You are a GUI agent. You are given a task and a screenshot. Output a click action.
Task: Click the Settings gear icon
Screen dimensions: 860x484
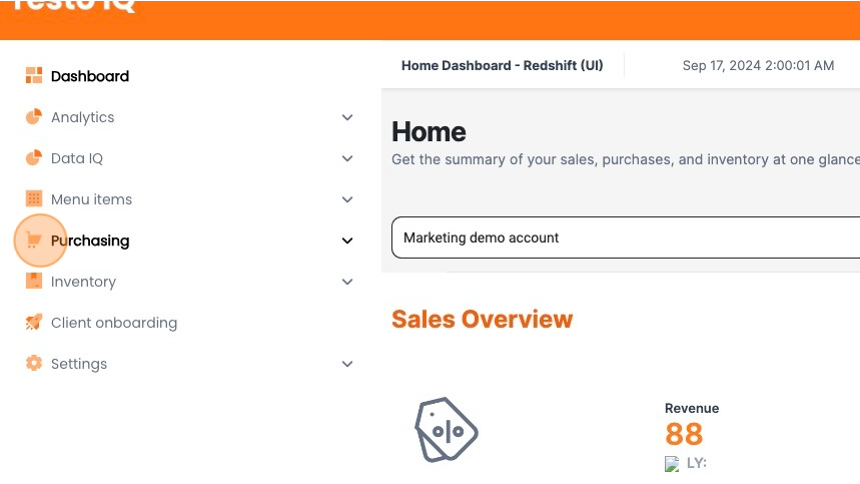click(33, 363)
